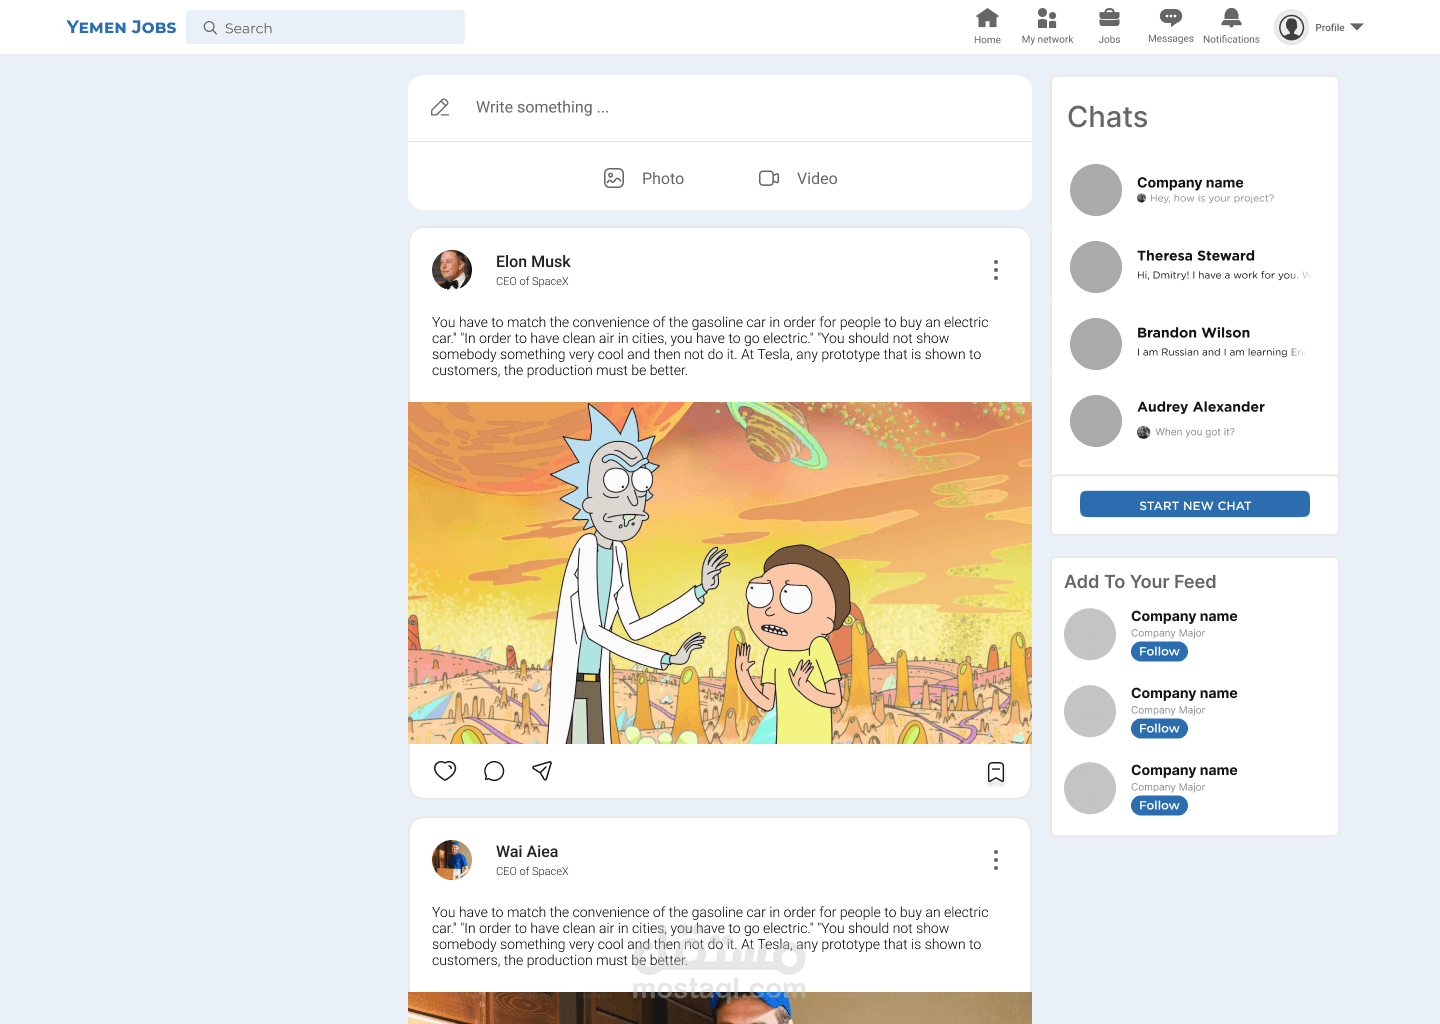Image resolution: width=1440 pixels, height=1024 pixels.
Task: Comment on Elon Musk's post
Action: click(x=494, y=771)
